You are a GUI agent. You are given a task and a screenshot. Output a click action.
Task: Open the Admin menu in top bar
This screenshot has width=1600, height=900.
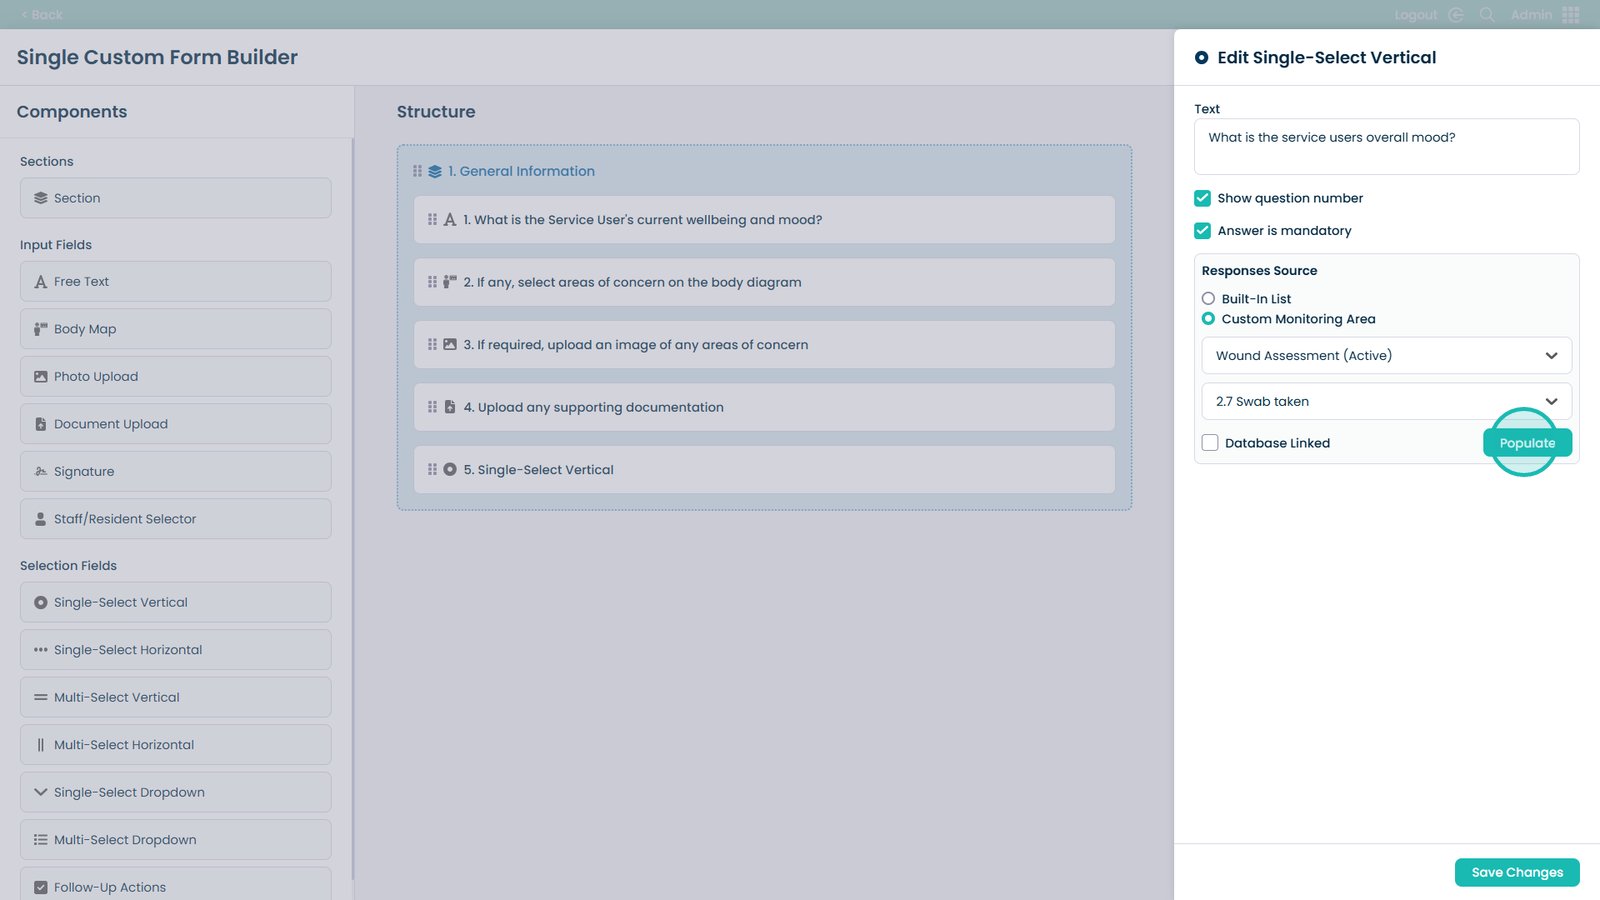pyautogui.click(x=1531, y=15)
